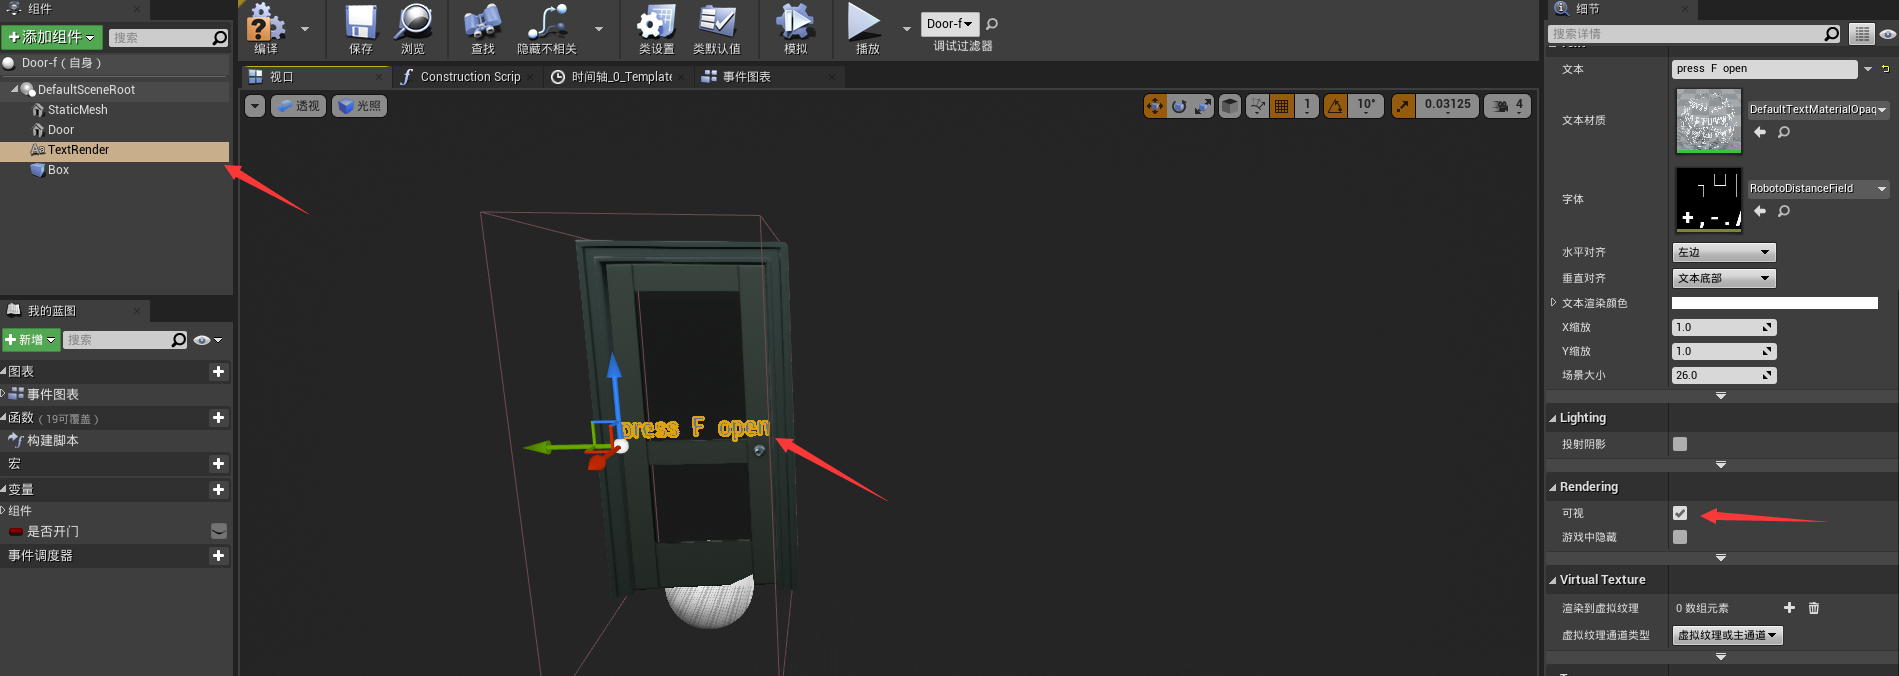Switch to 时间轴_0_Template tab
Image resolution: width=1899 pixels, height=676 pixels.
tap(621, 77)
